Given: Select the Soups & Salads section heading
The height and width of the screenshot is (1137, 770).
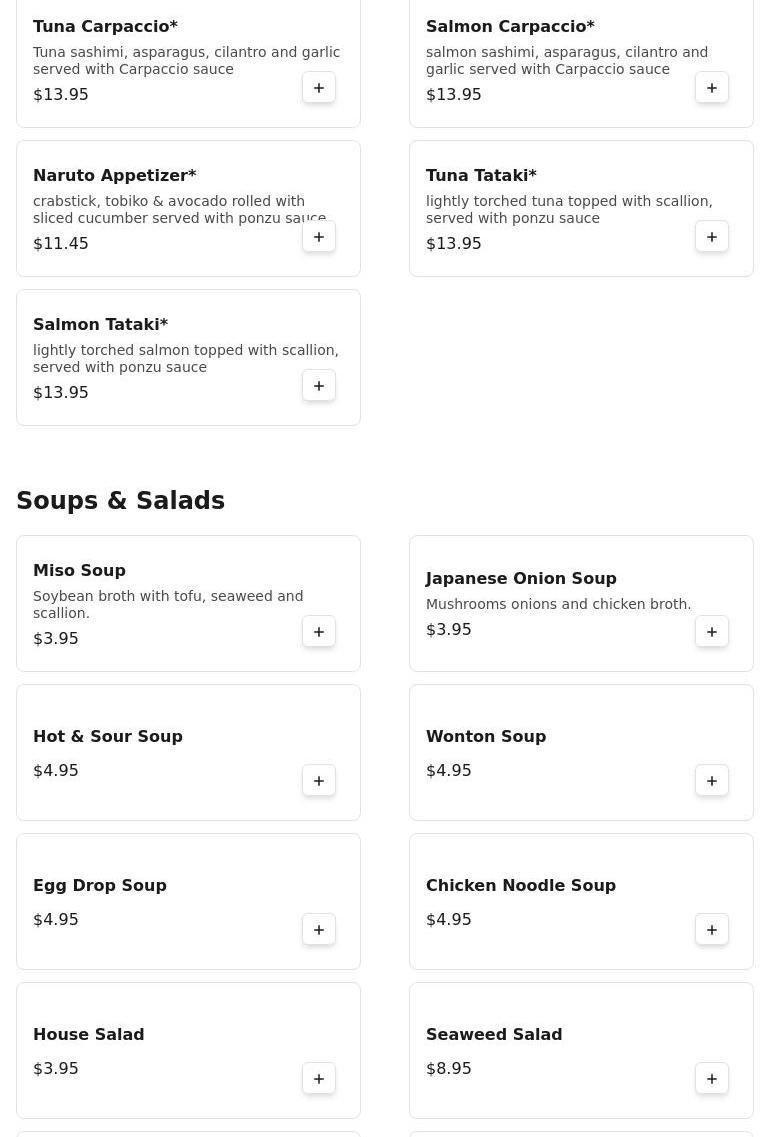Looking at the screenshot, I should click(120, 500).
